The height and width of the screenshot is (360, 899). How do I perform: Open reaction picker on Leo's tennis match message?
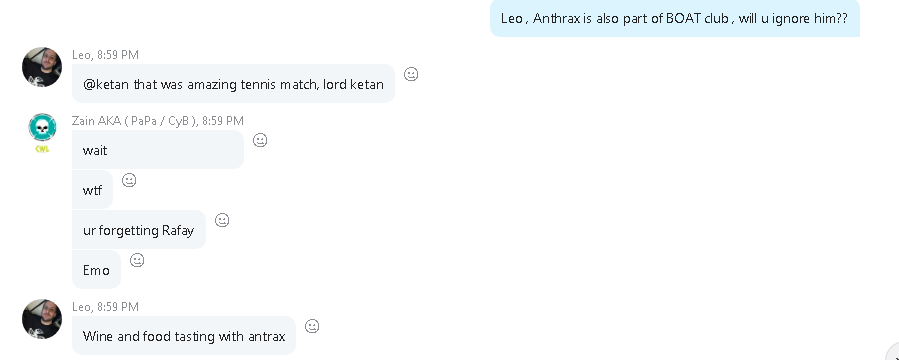coord(411,74)
